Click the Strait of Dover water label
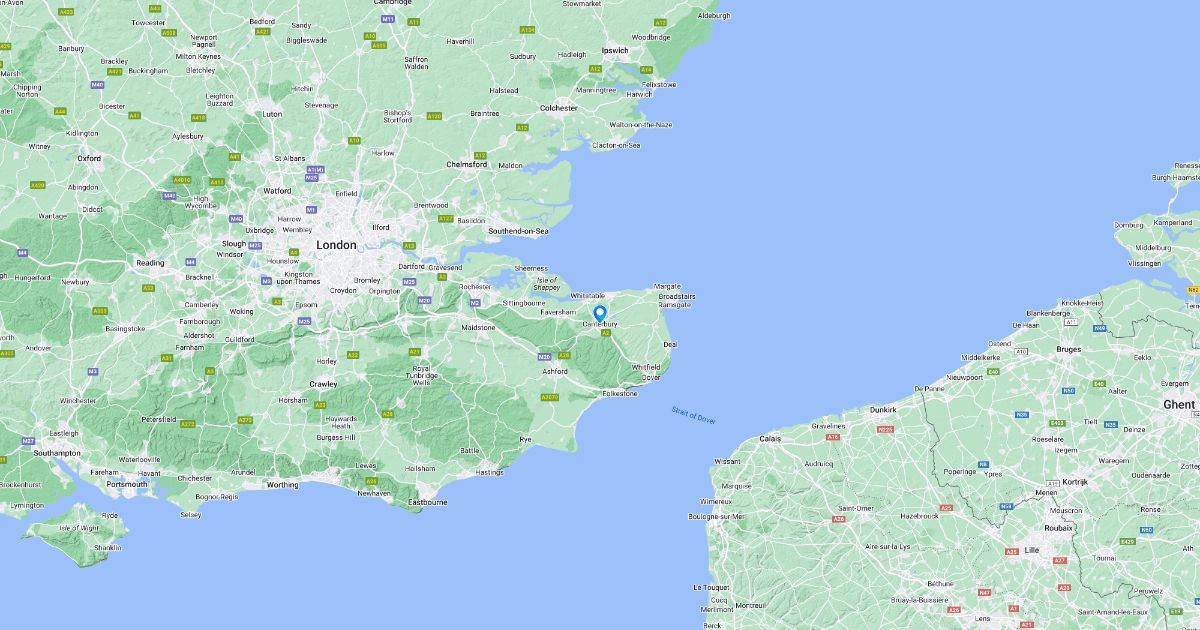 tap(694, 416)
